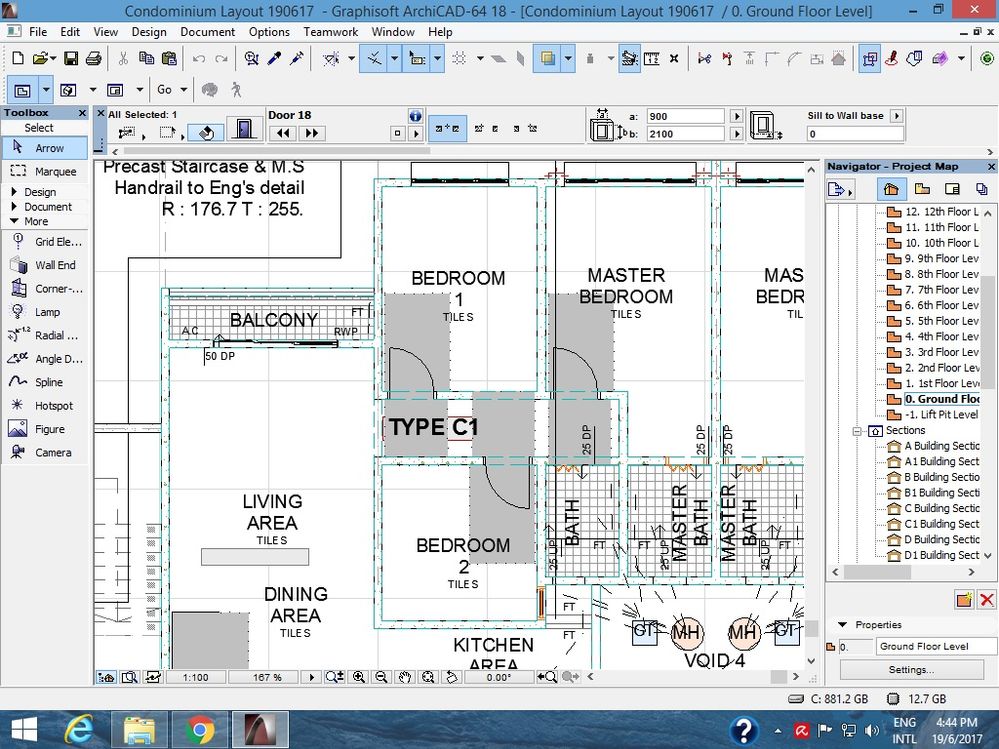The image size is (999, 749).
Task: Open Google Chrome from the taskbar
Action: [199, 729]
